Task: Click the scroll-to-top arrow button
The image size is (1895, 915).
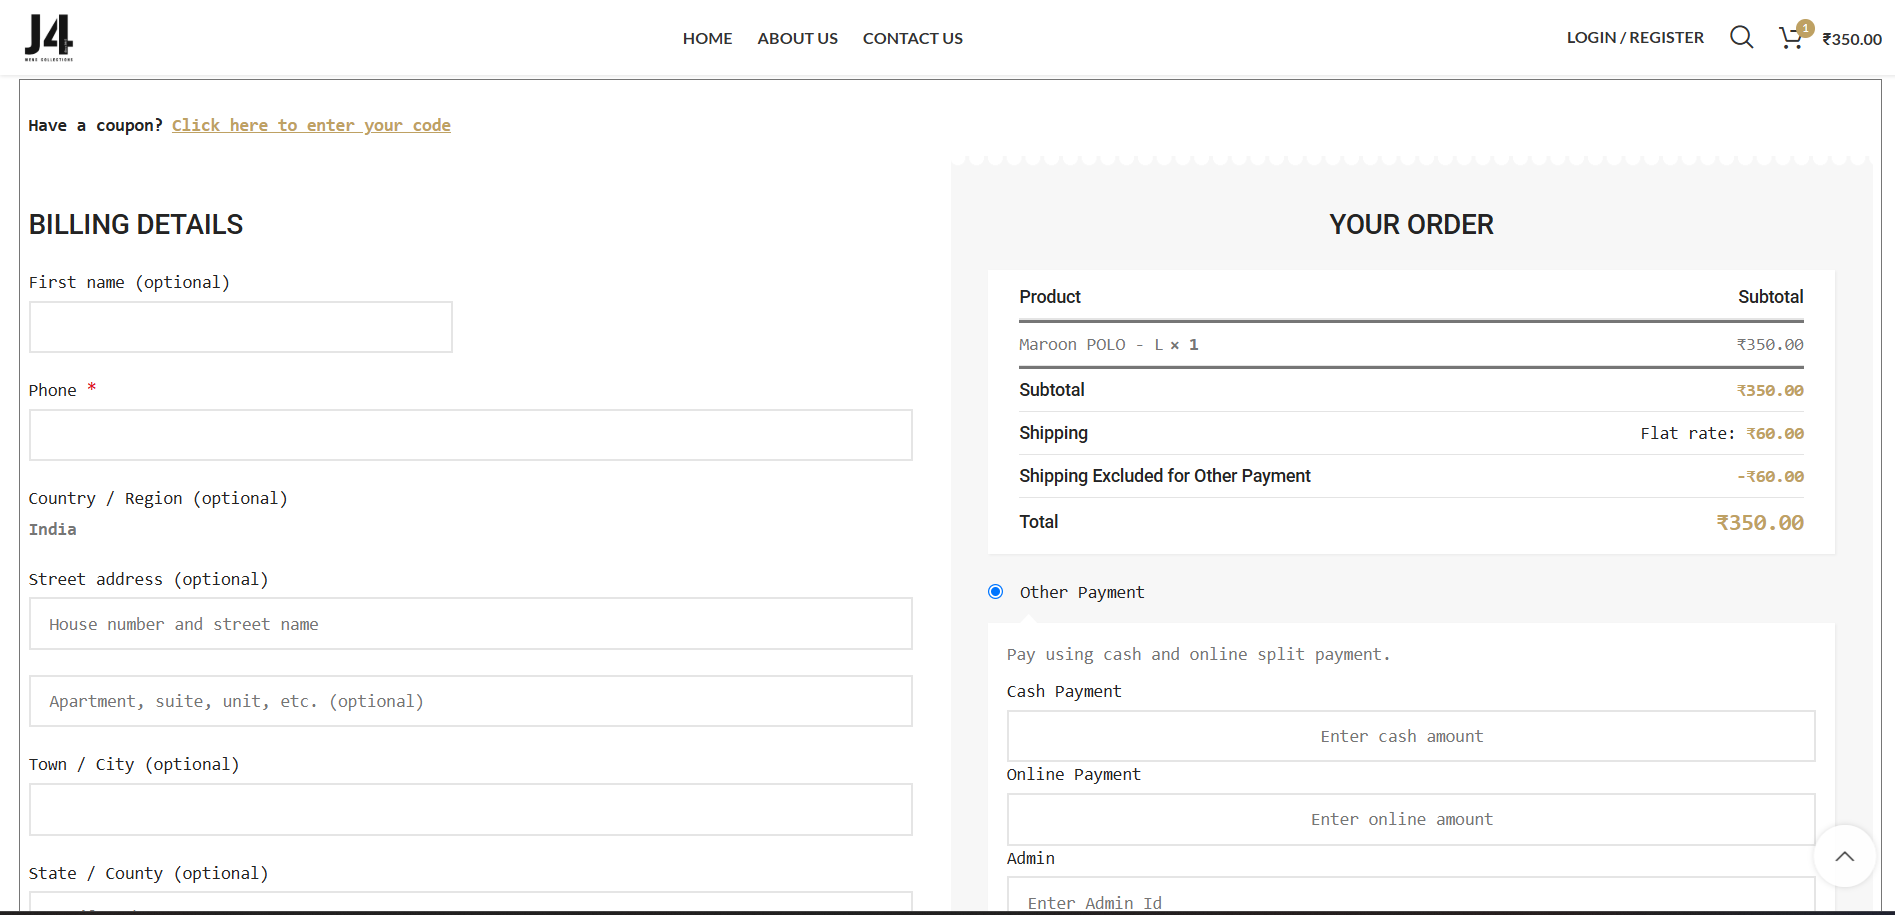Action: coord(1844,856)
